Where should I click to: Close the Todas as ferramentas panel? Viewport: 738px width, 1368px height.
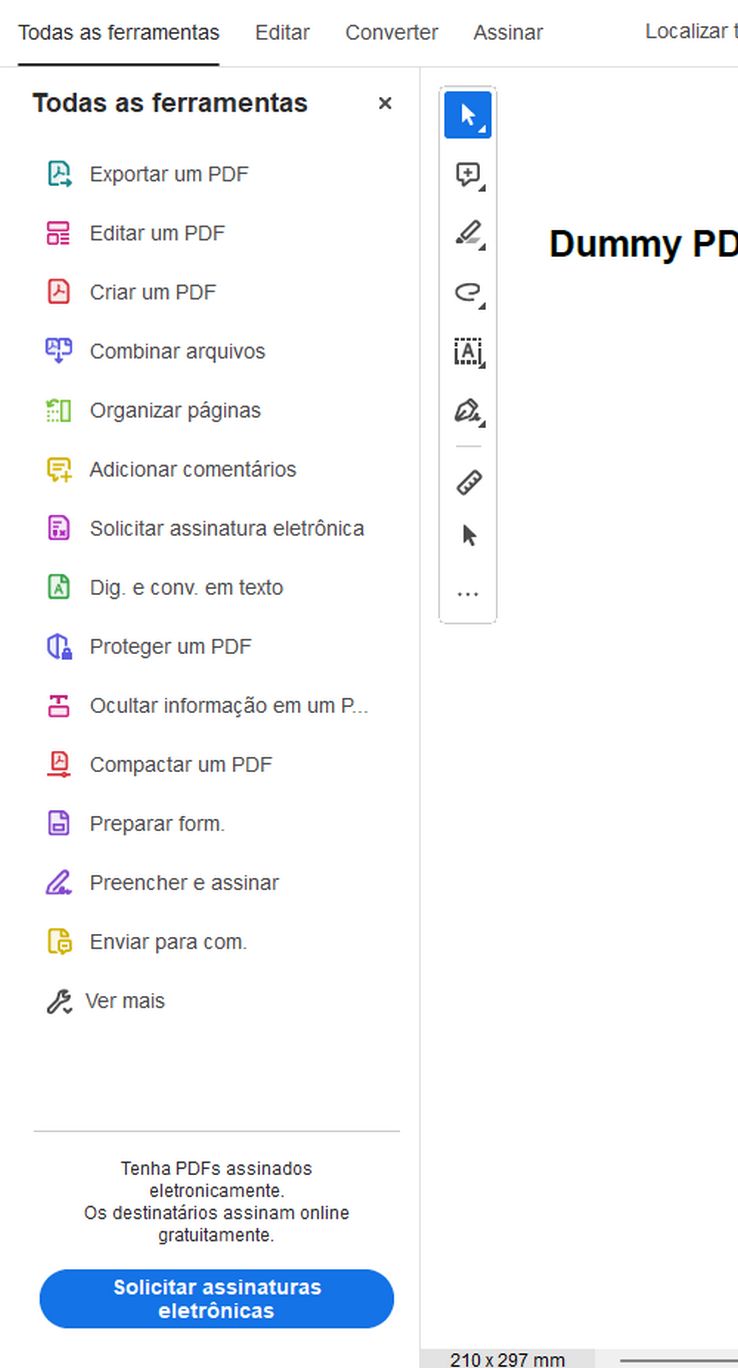point(384,103)
